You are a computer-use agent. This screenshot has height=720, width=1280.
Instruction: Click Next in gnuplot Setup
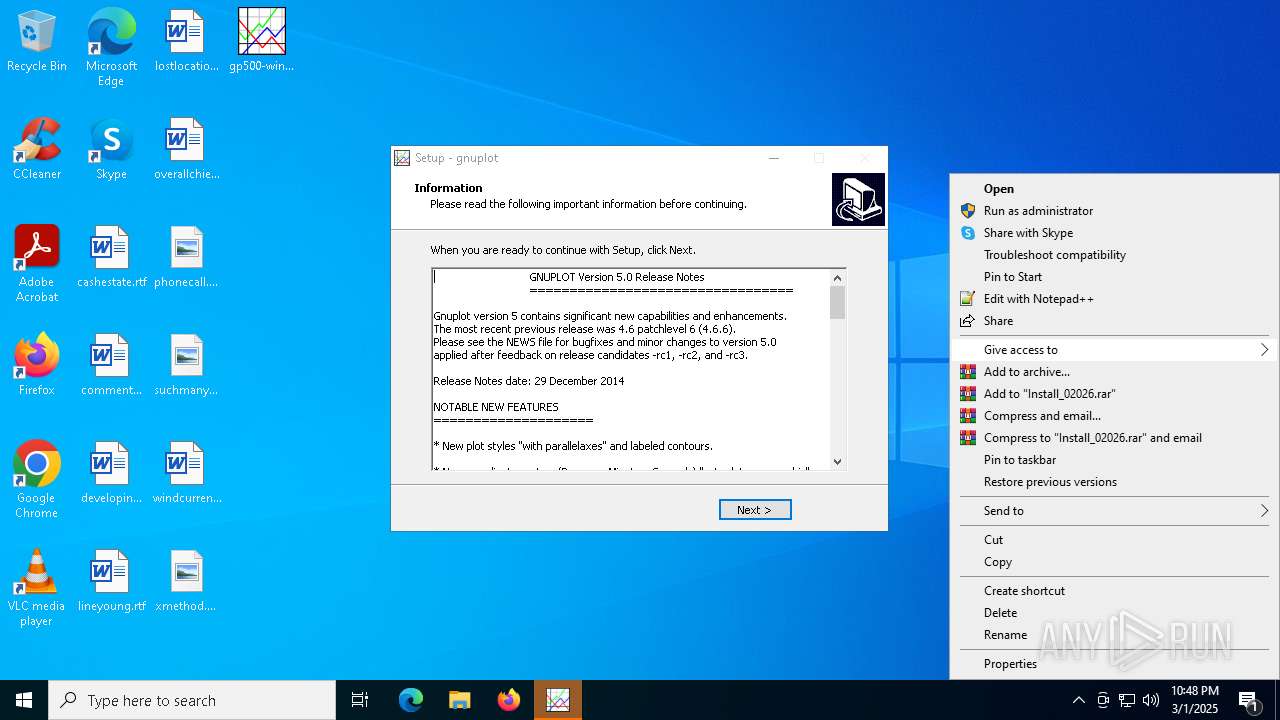tap(755, 510)
